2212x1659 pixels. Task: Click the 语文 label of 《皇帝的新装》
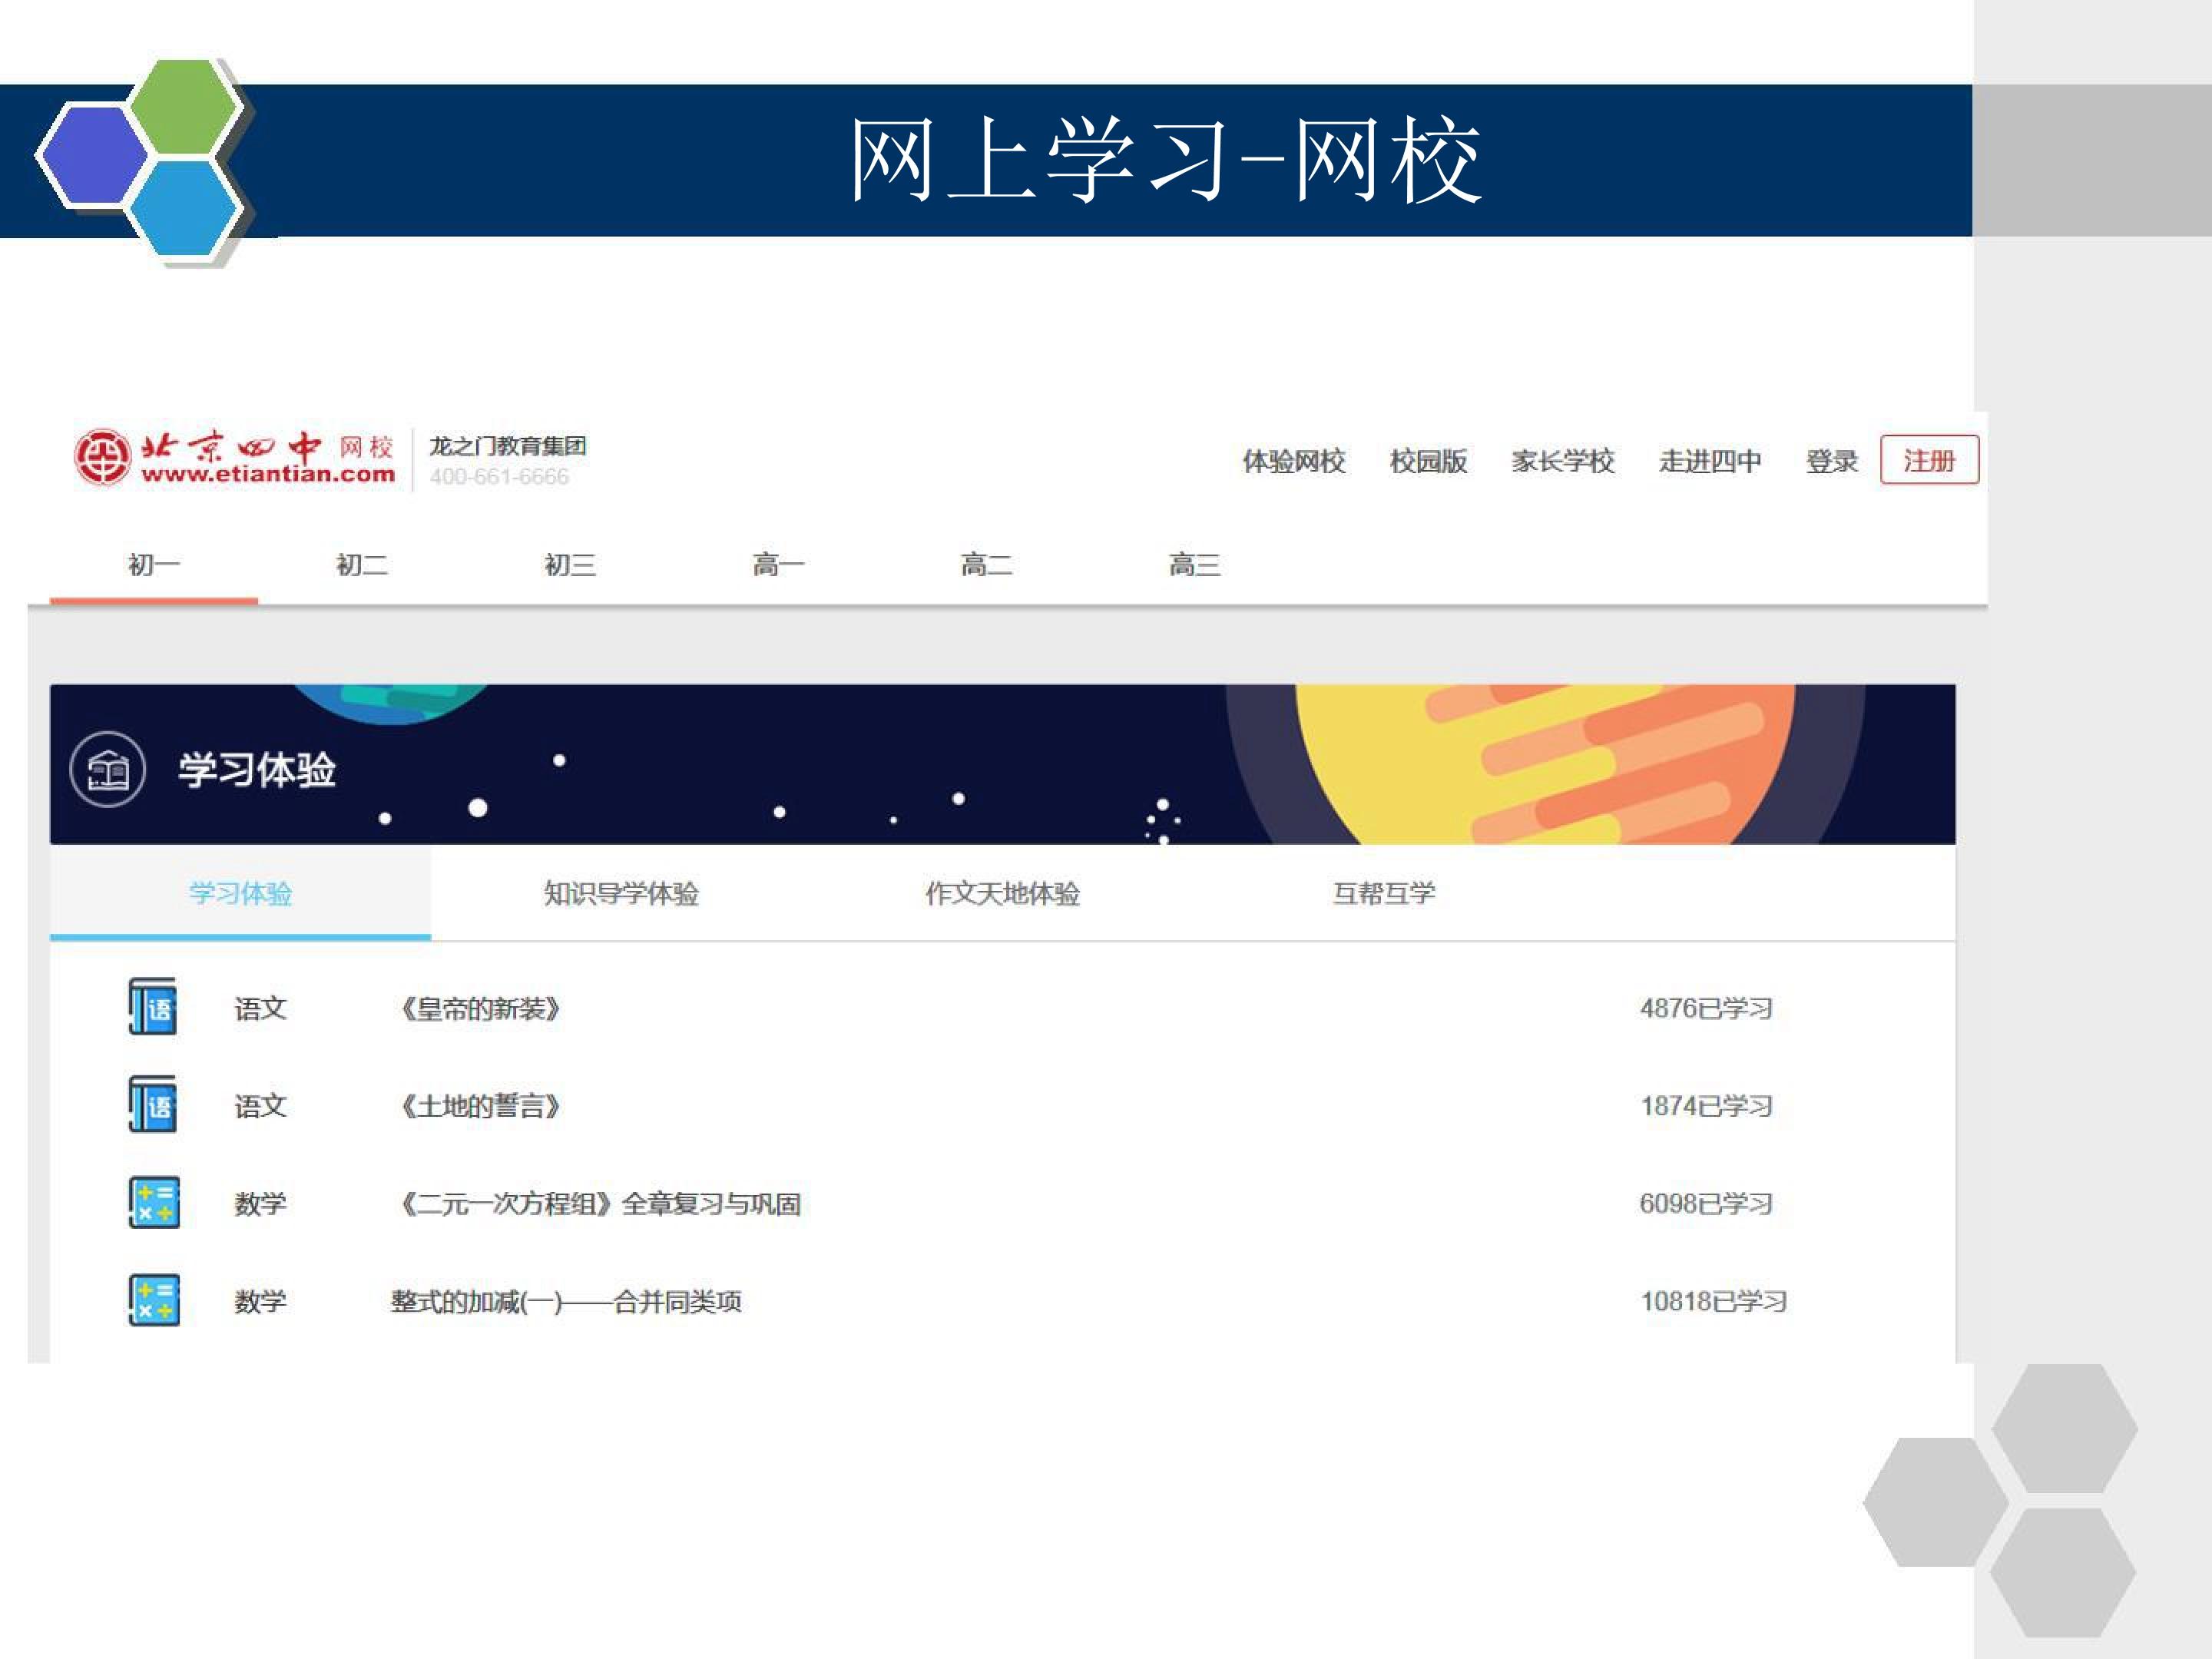tap(260, 1008)
